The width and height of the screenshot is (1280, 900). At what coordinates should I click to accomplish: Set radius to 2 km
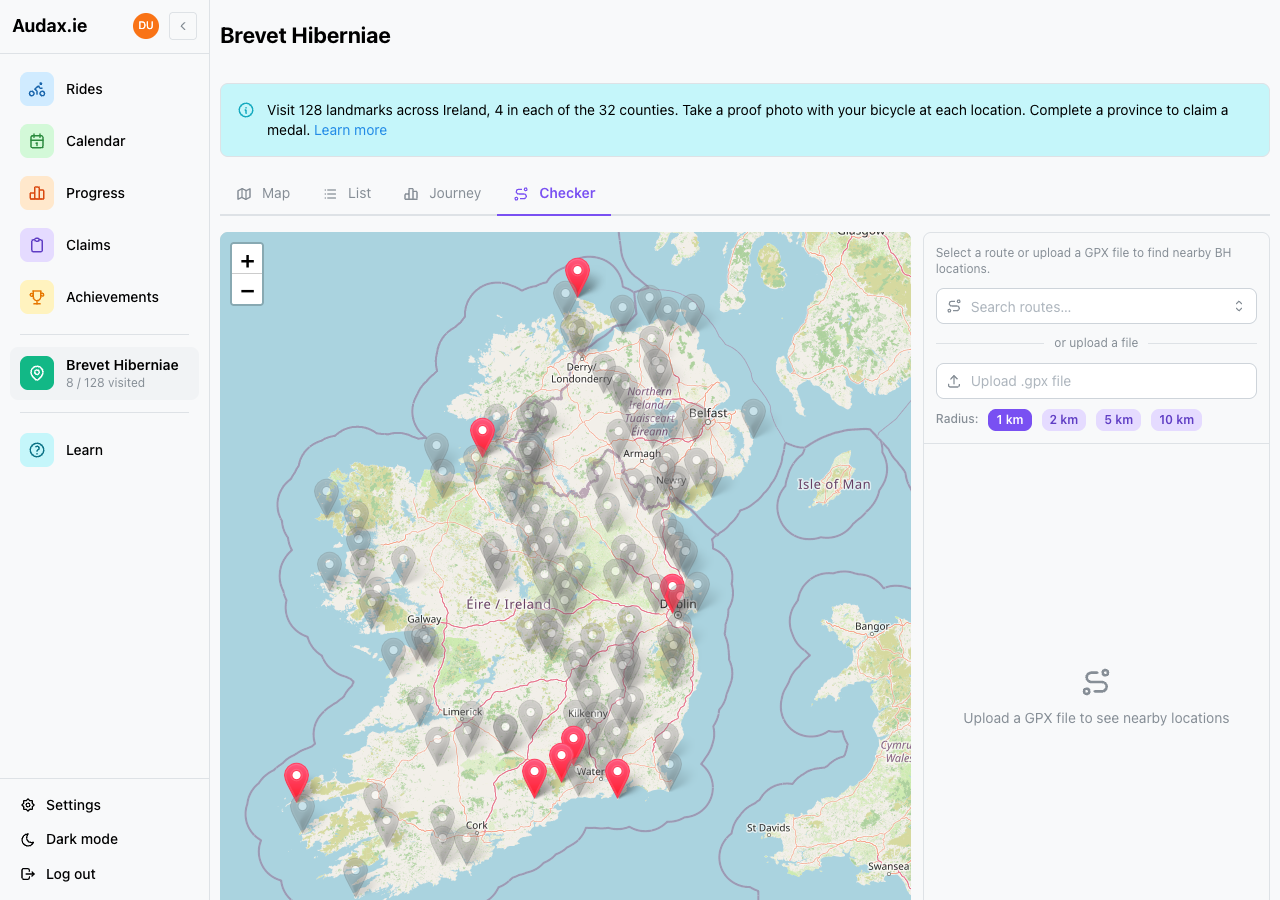click(x=1064, y=420)
